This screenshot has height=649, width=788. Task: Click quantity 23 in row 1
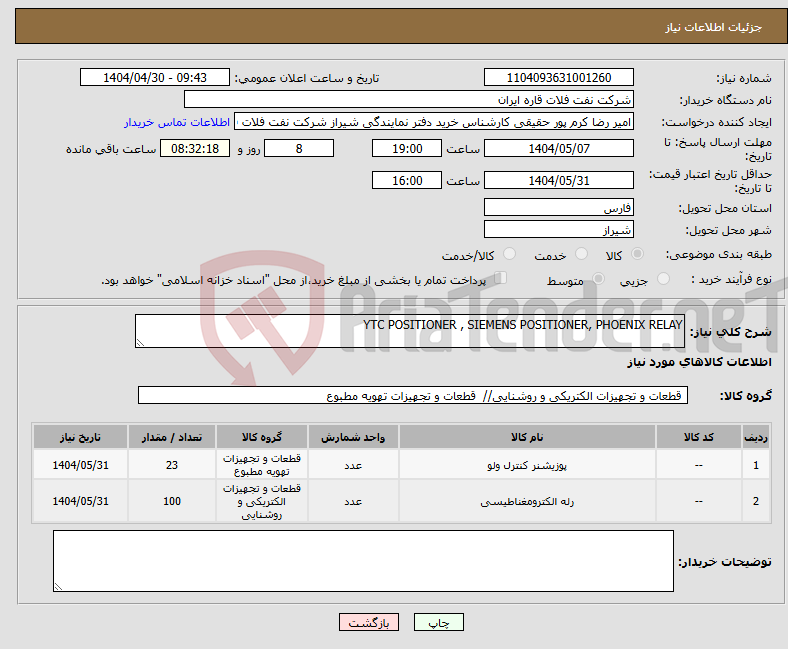click(x=172, y=465)
